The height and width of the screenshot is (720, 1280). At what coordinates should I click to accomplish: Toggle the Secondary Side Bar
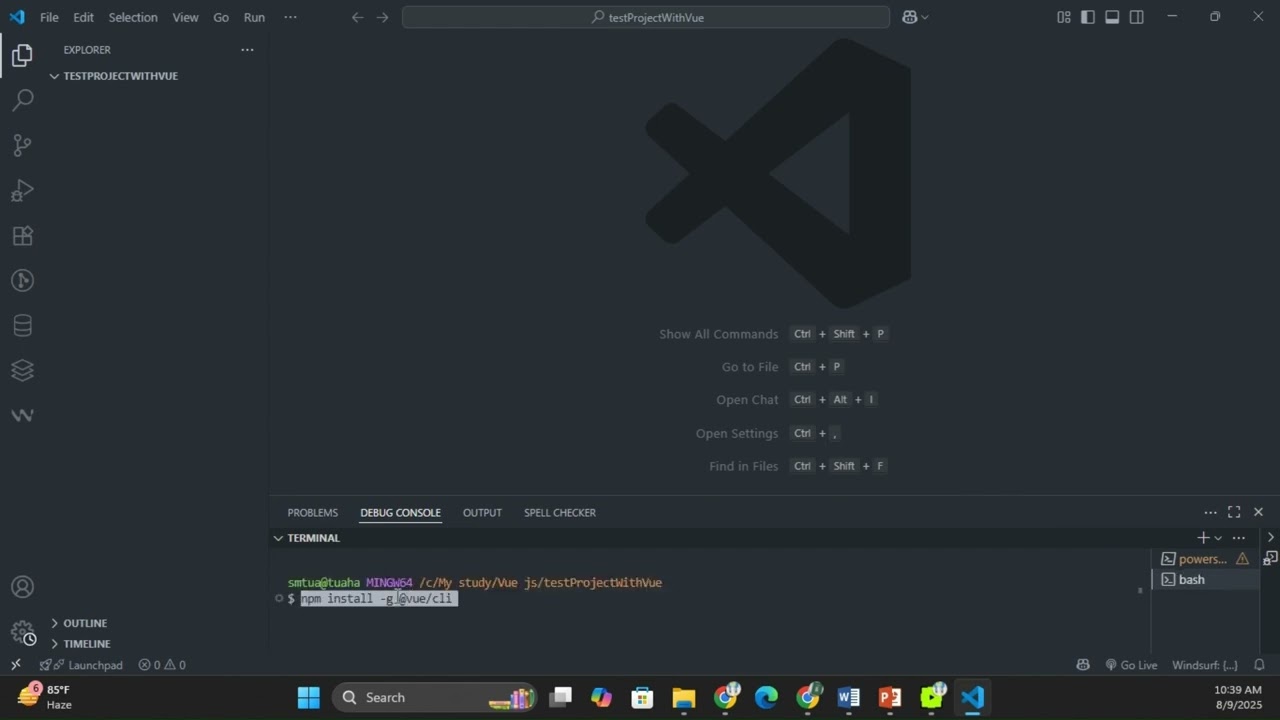1137,17
